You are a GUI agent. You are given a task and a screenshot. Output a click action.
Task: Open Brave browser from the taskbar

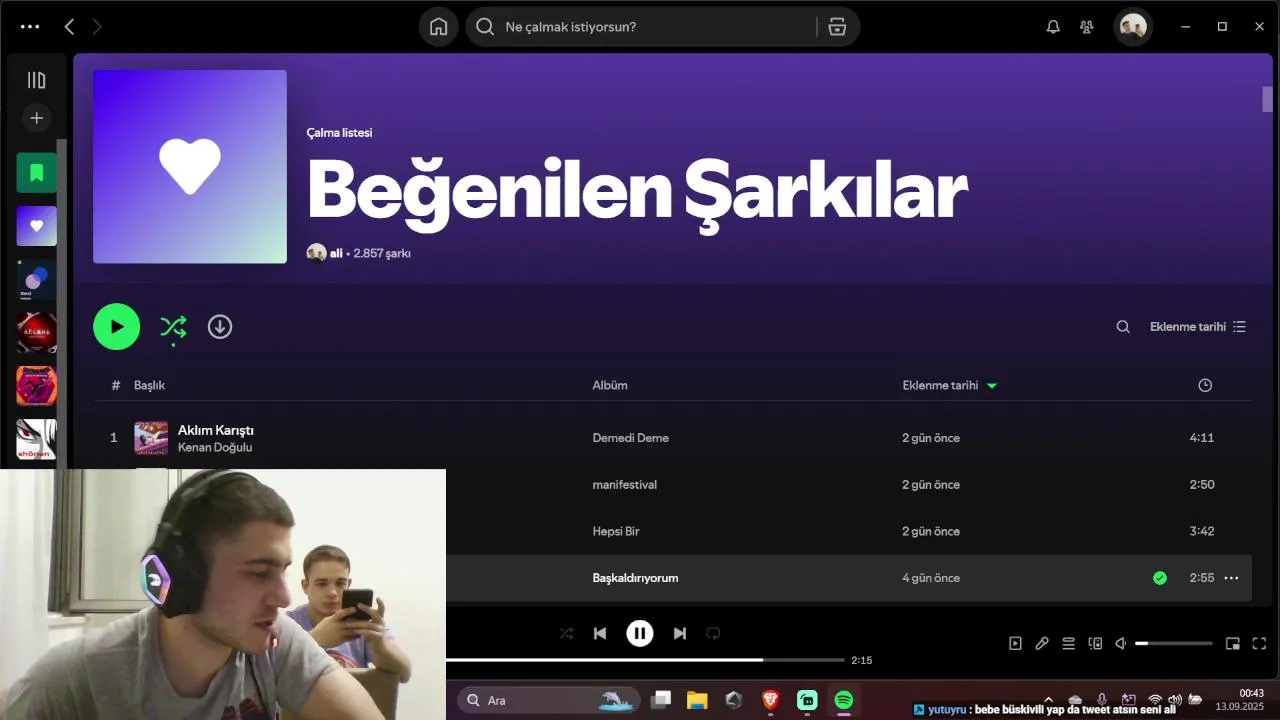tap(770, 700)
